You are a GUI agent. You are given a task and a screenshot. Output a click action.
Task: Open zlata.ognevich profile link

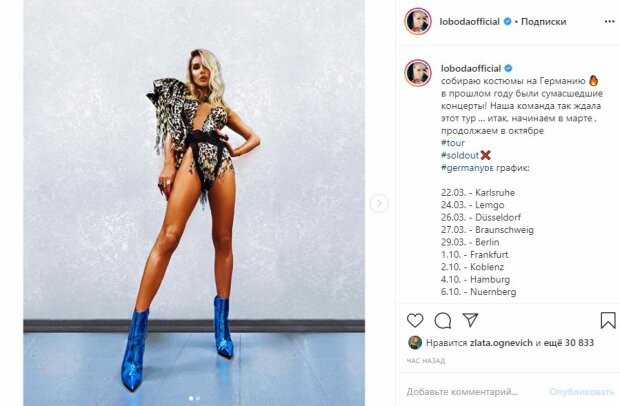(x=501, y=343)
